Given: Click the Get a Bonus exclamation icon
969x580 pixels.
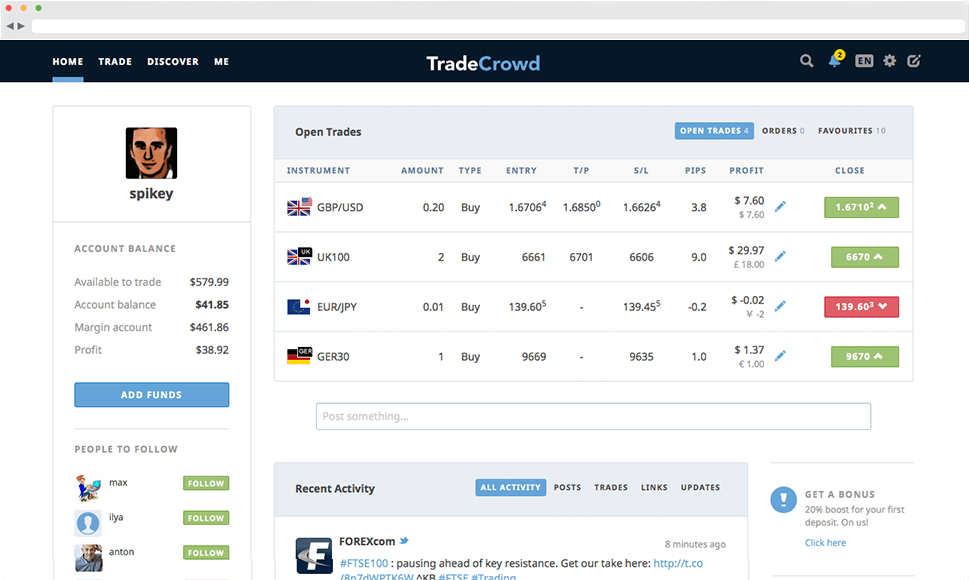Looking at the screenshot, I should point(784,499).
